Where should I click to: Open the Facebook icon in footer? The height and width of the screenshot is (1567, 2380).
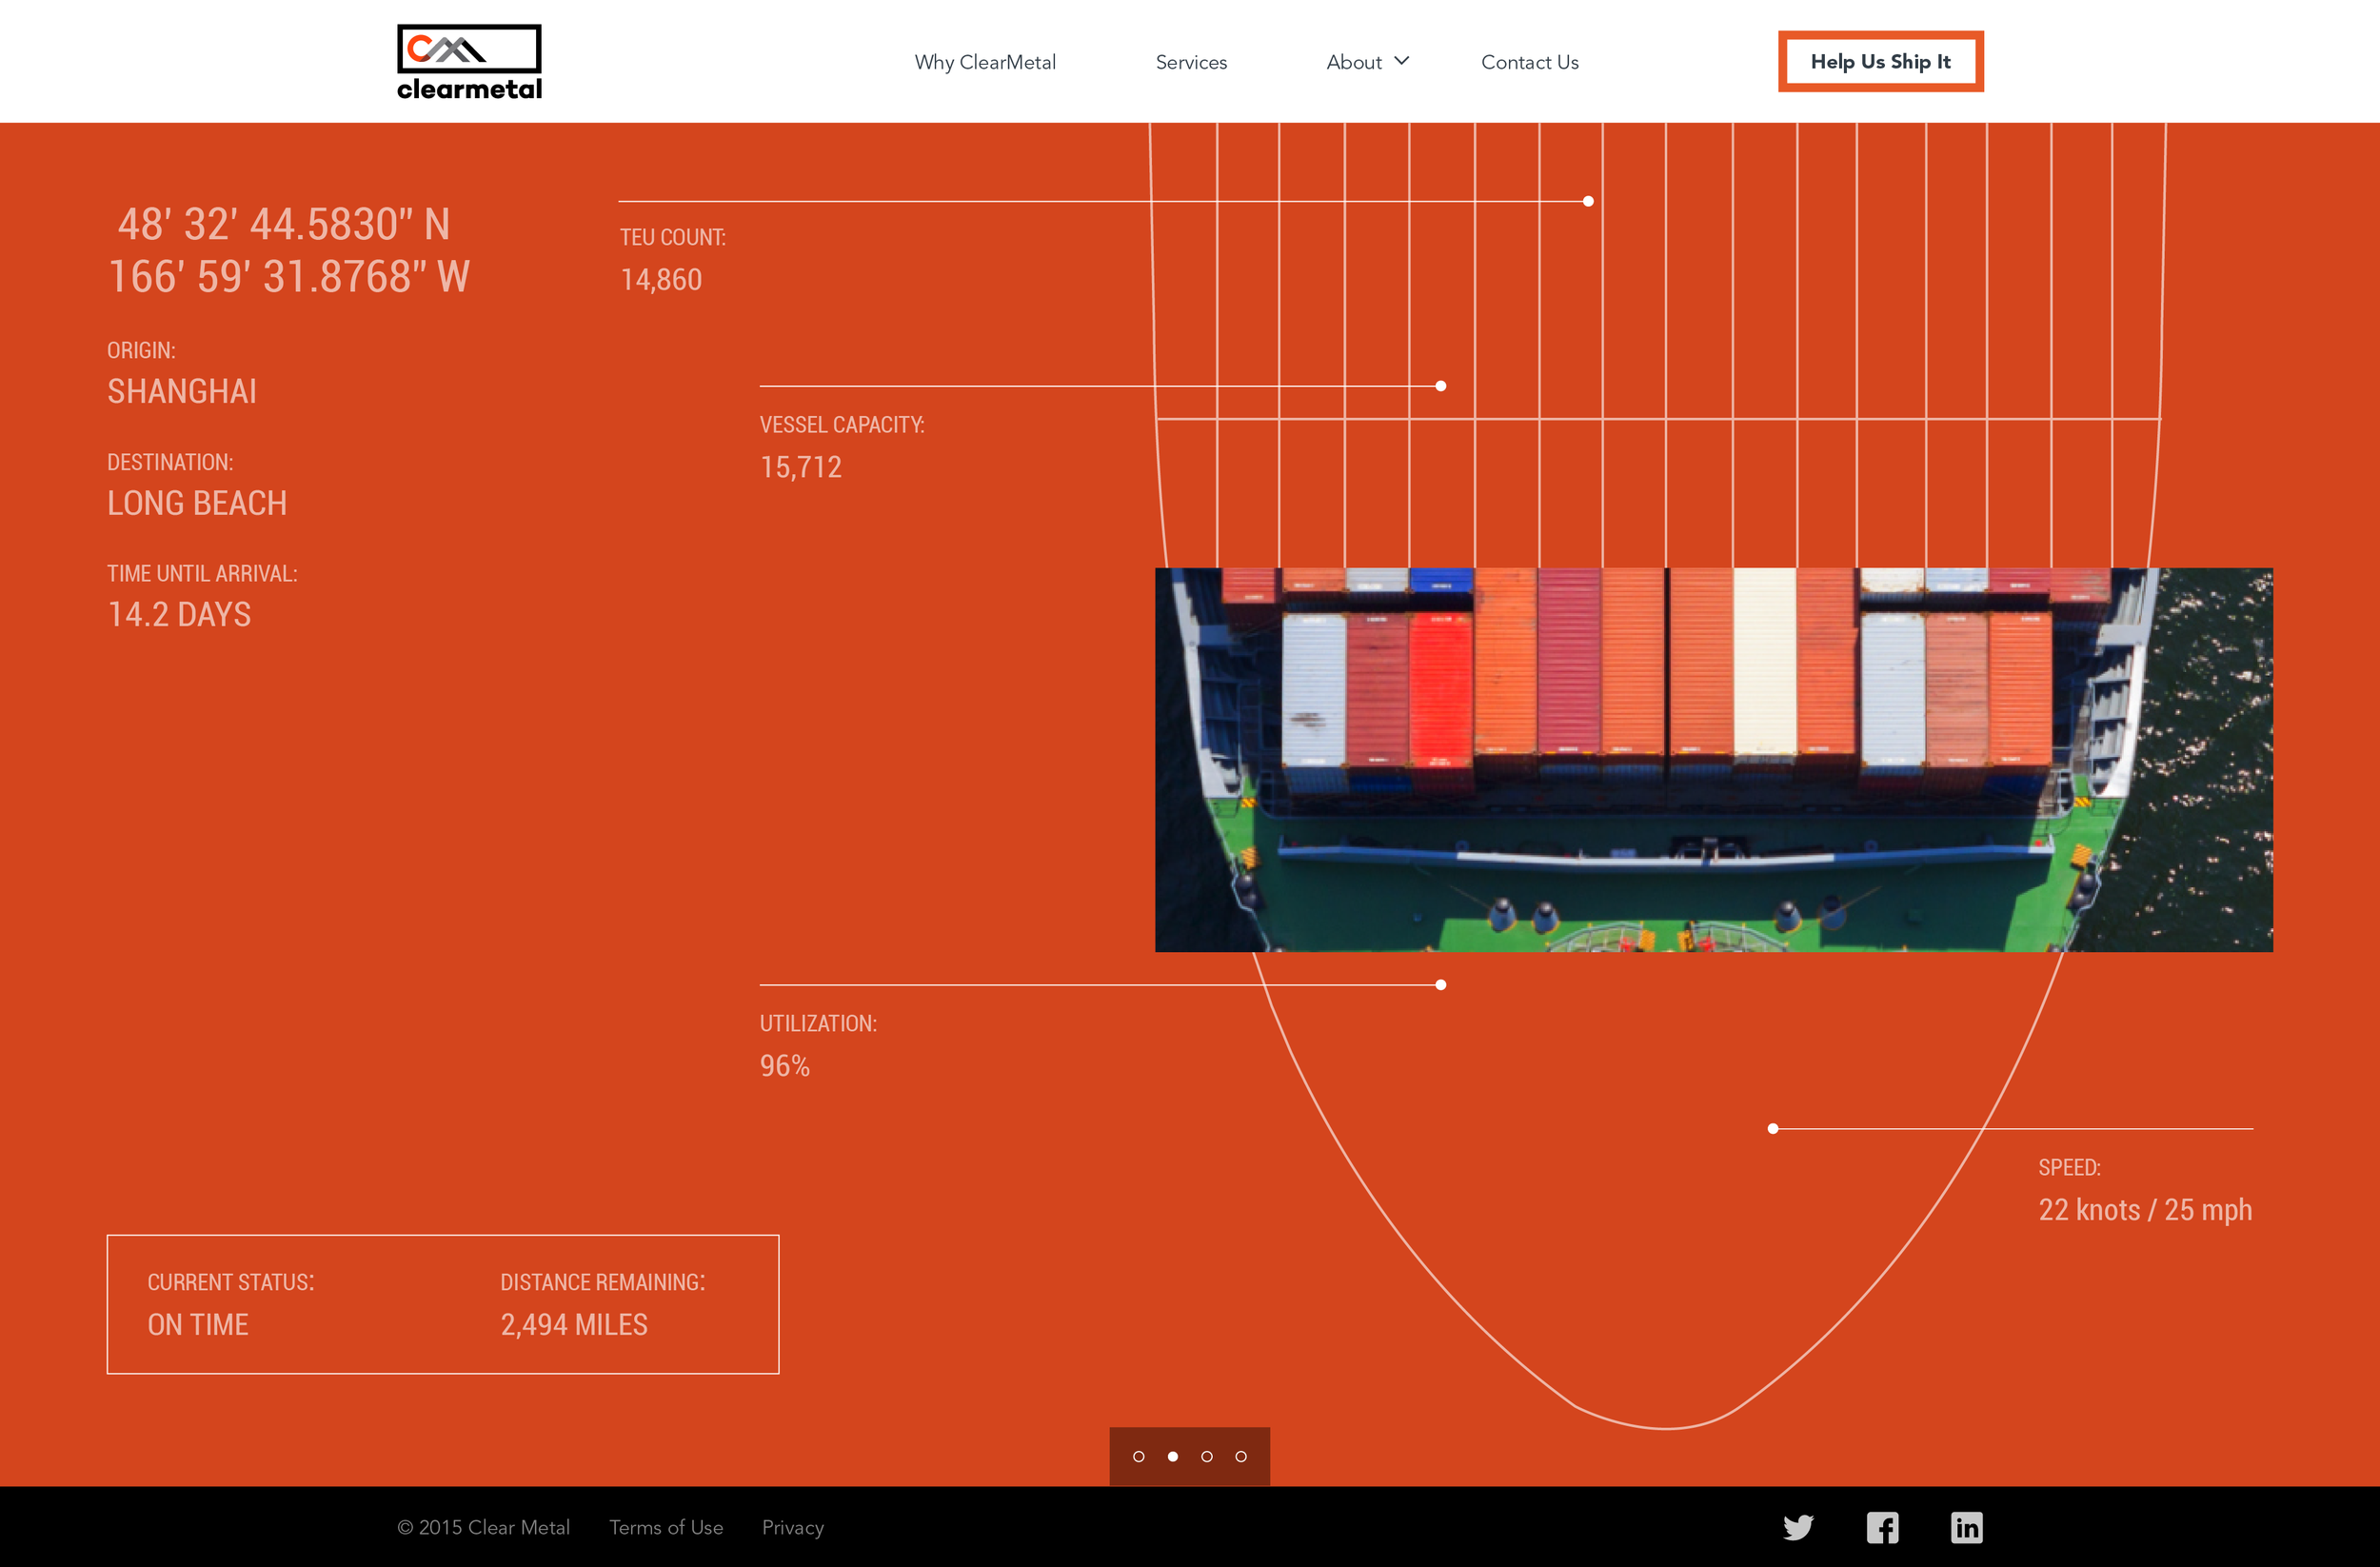click(x=1882, y=1527)
